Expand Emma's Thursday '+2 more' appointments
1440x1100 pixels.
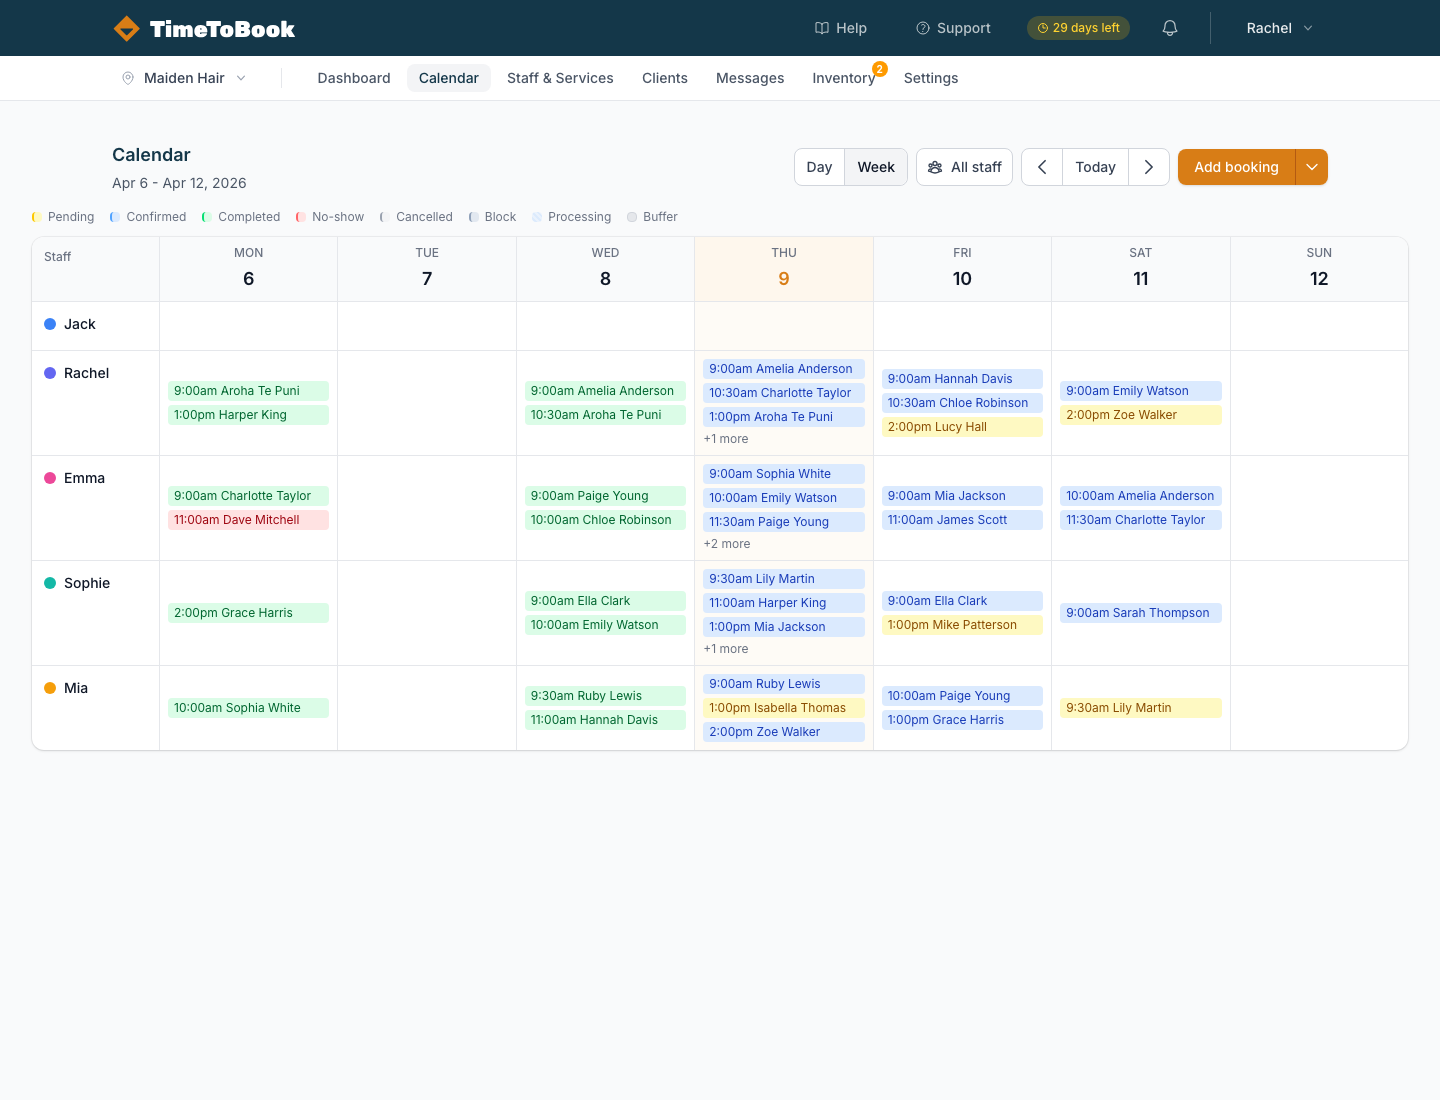(727, 544)
